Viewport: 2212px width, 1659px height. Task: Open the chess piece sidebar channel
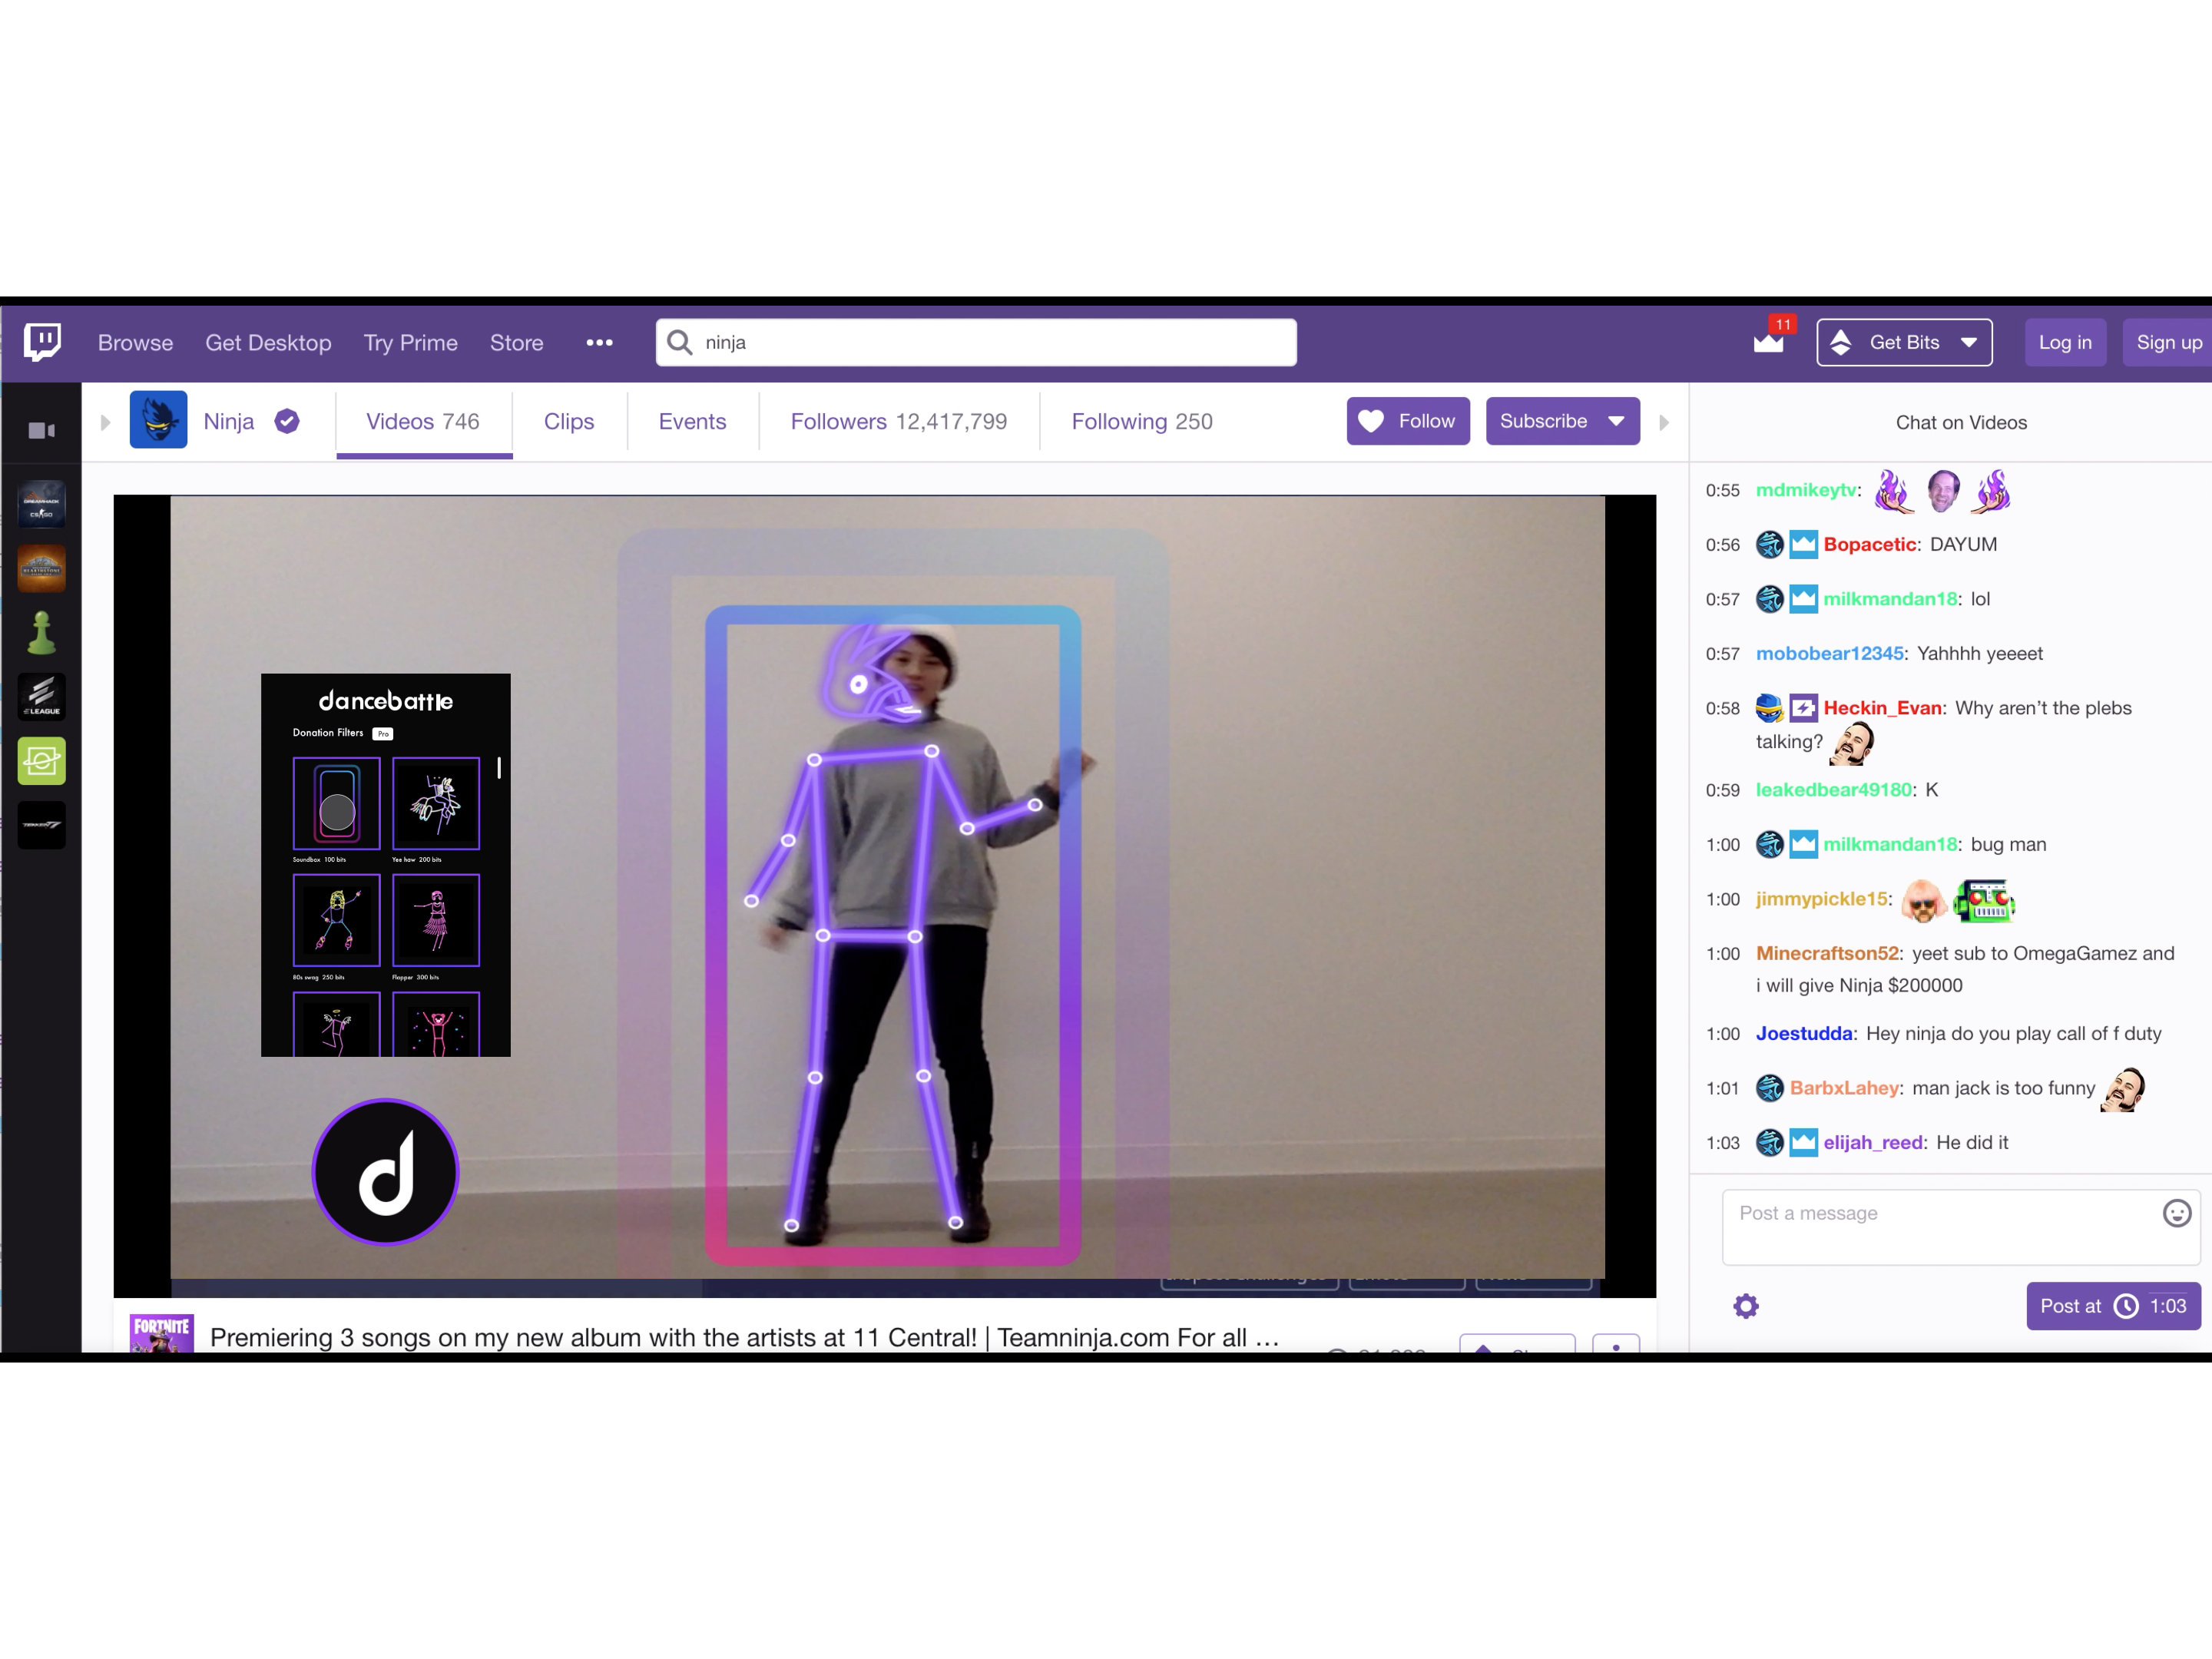click(x=41, y=632)
